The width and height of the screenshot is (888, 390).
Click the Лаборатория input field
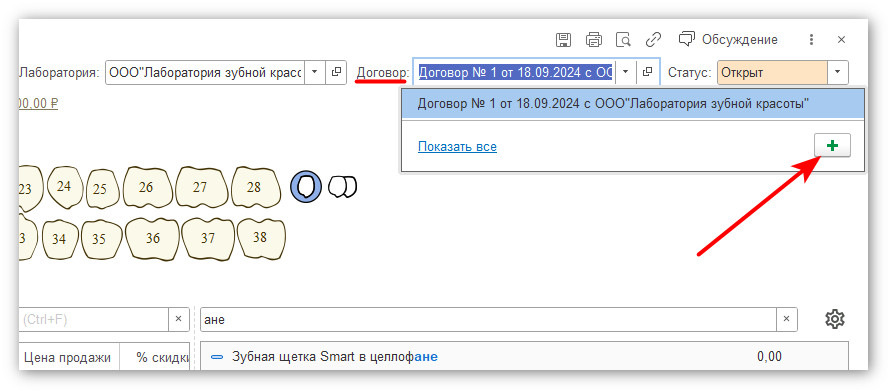click(205, 72)
